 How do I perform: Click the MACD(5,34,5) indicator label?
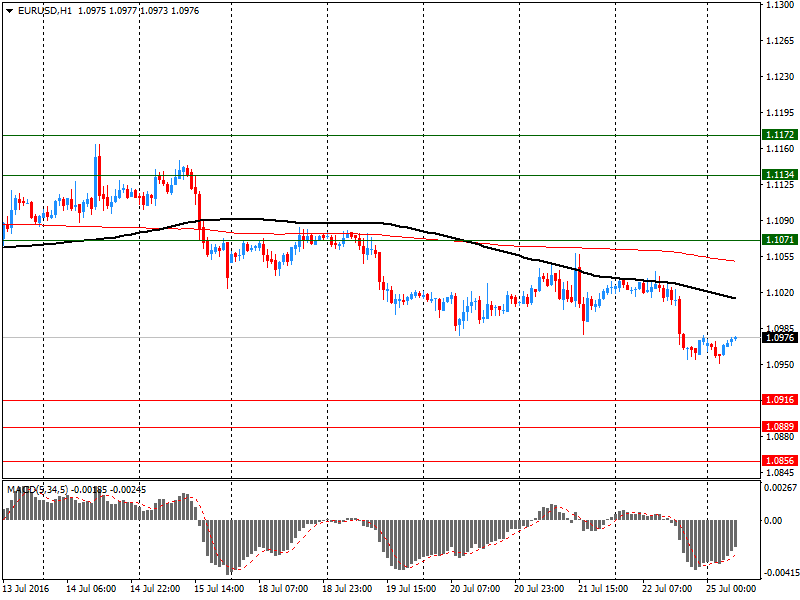tap(37, 490)
